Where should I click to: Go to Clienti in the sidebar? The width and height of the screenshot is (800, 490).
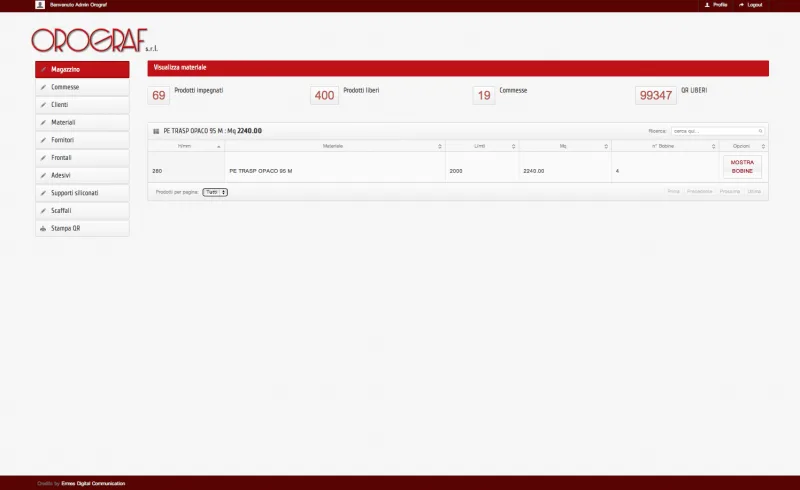(x=82, y=105)
